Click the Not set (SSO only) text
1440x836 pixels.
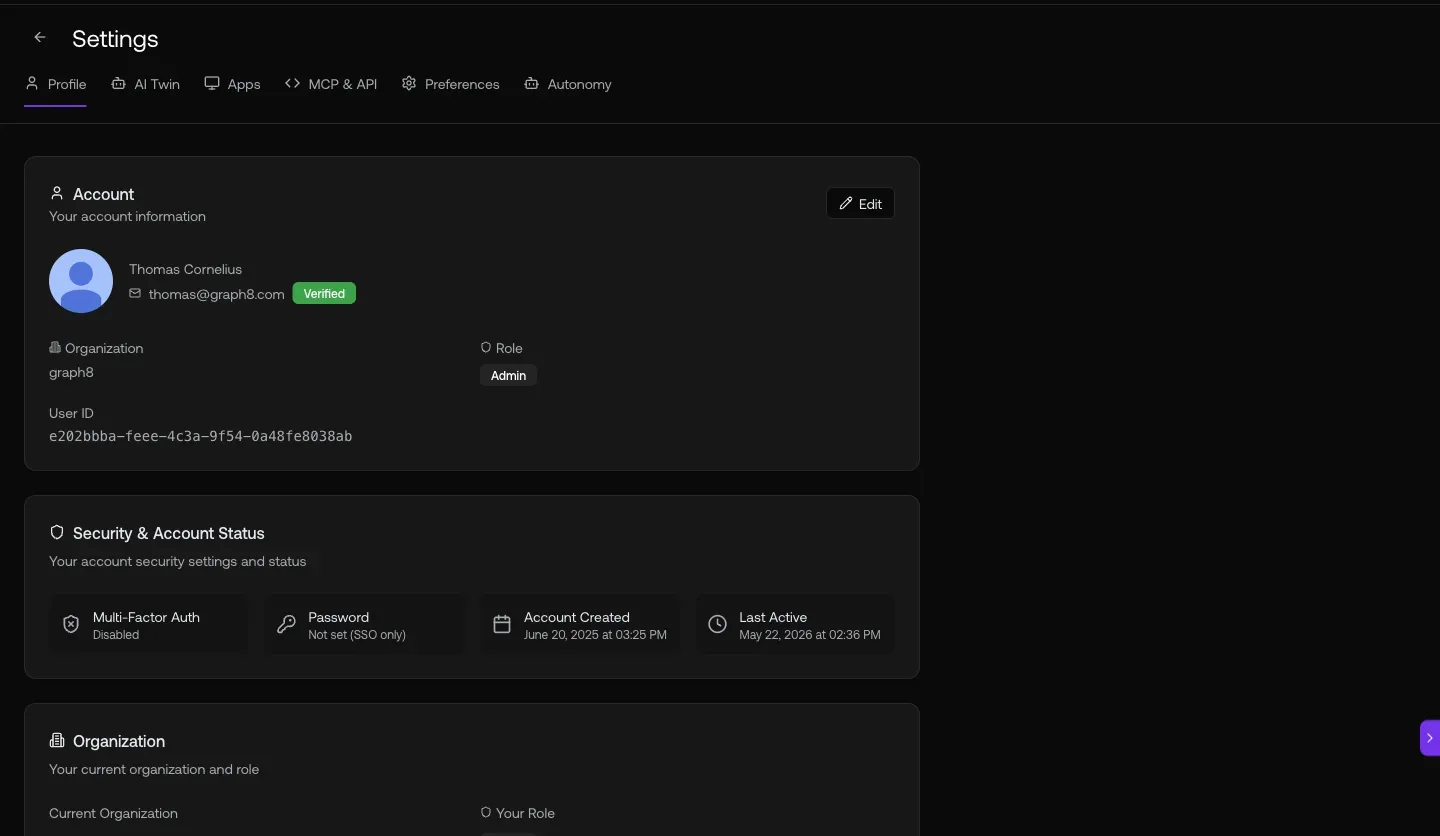point(357,635)
